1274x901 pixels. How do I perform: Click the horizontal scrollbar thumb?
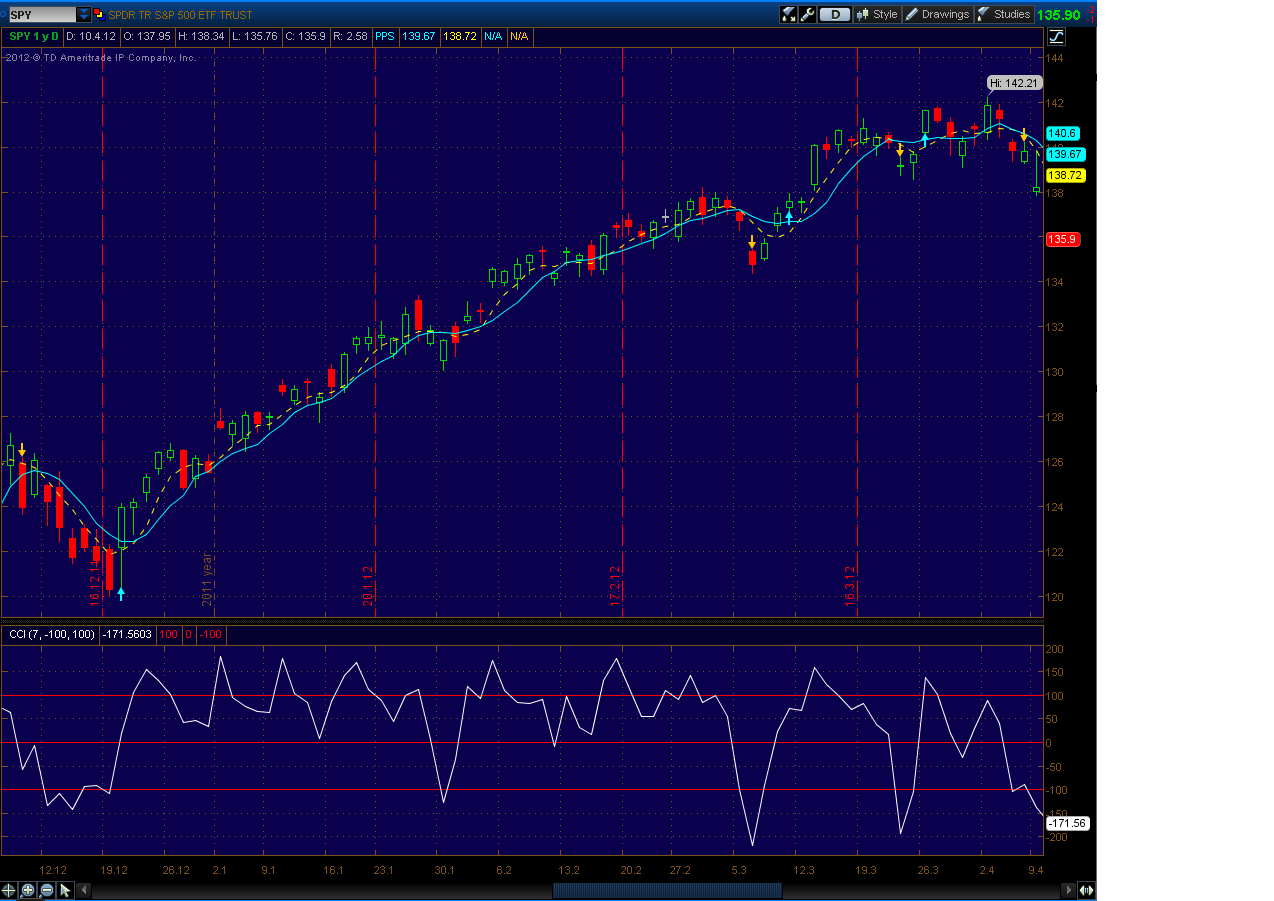(x=667, y=890)
